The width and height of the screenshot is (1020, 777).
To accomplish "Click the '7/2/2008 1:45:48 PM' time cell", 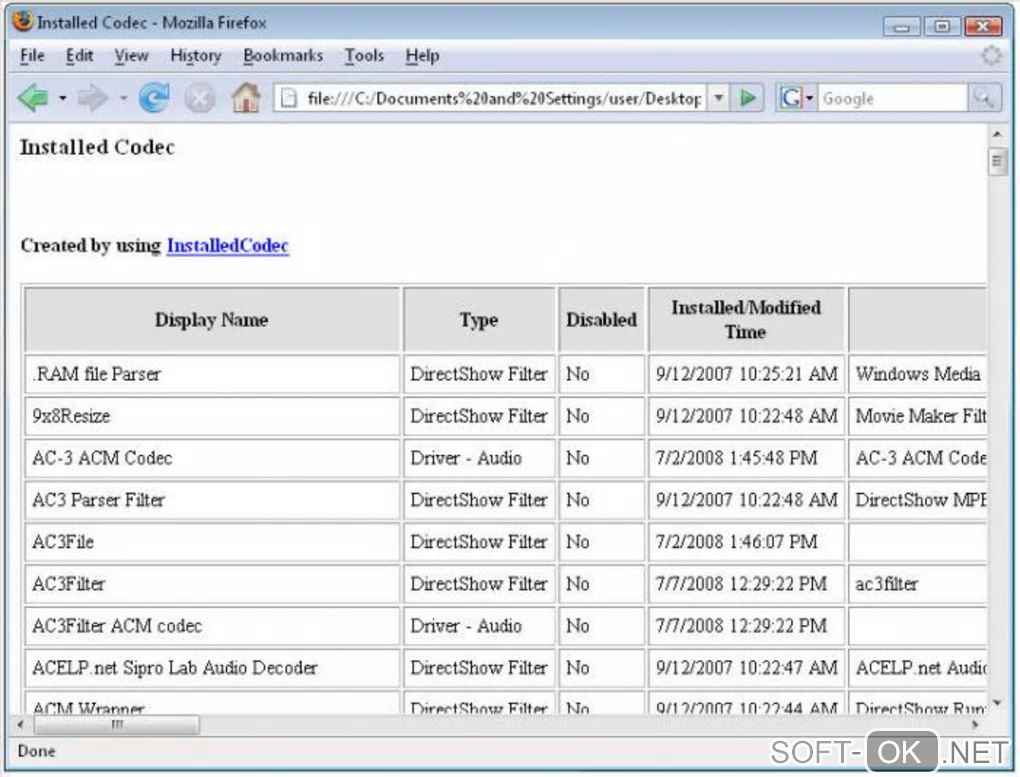I will (746, 458).
